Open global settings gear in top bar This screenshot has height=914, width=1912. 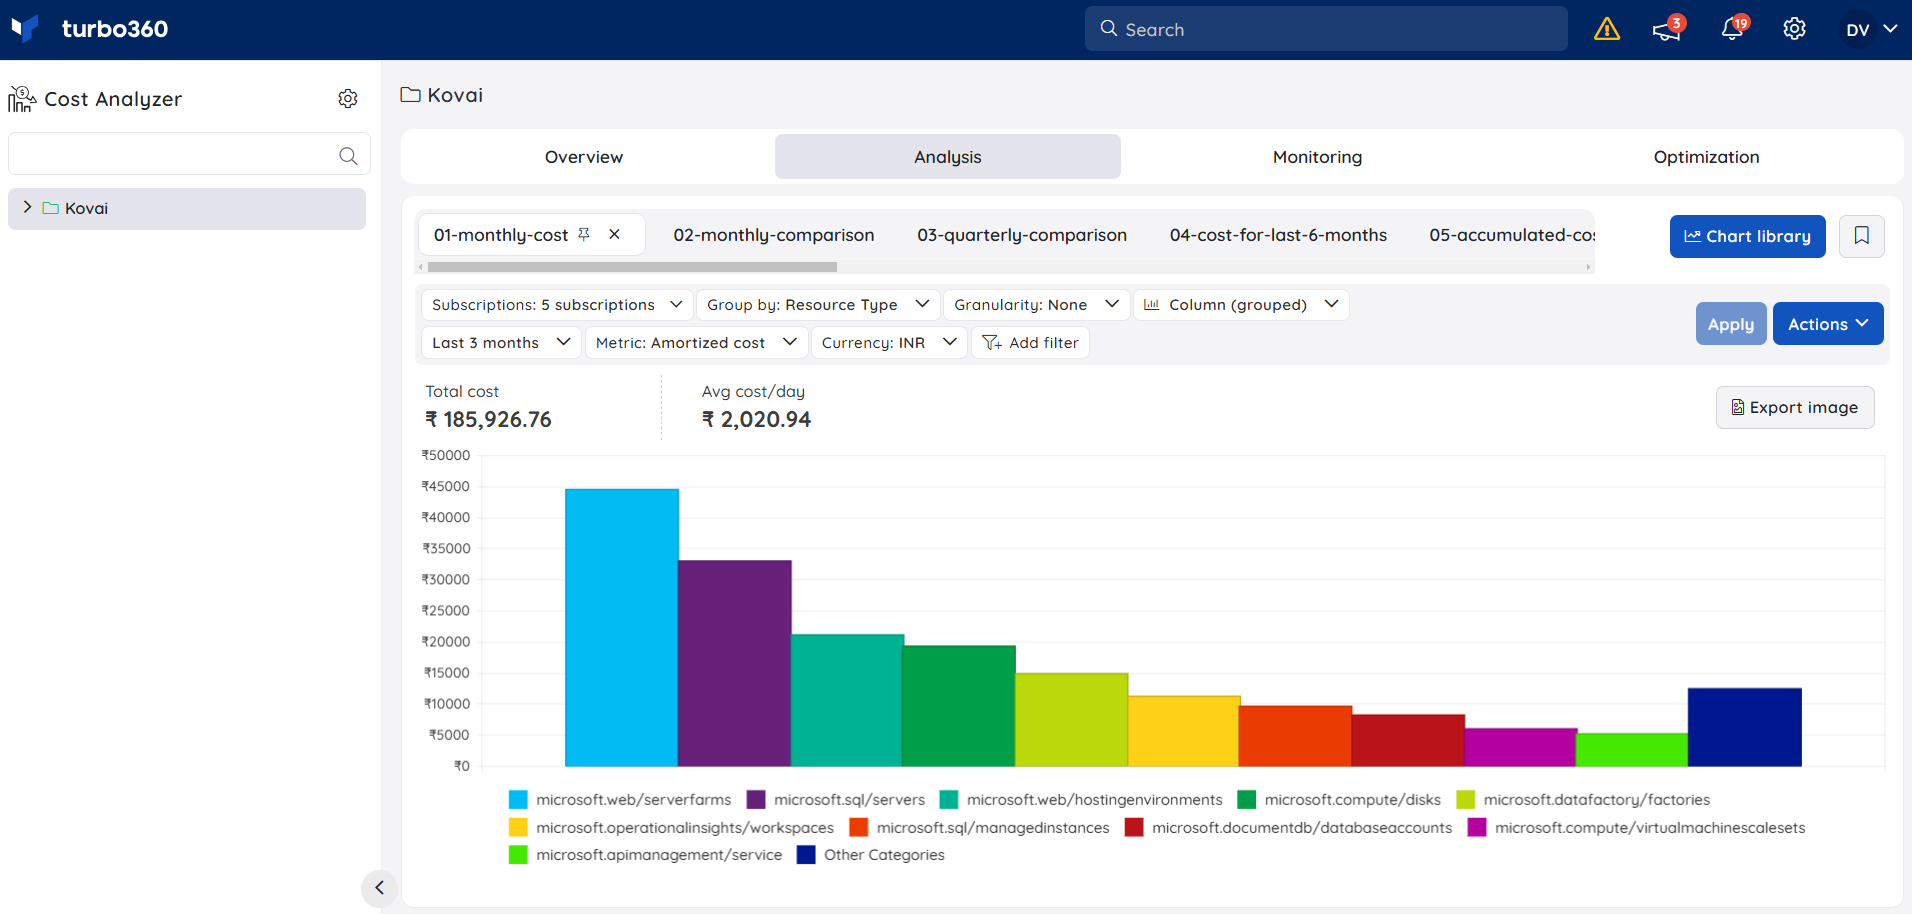click(x=1794, y=29)
